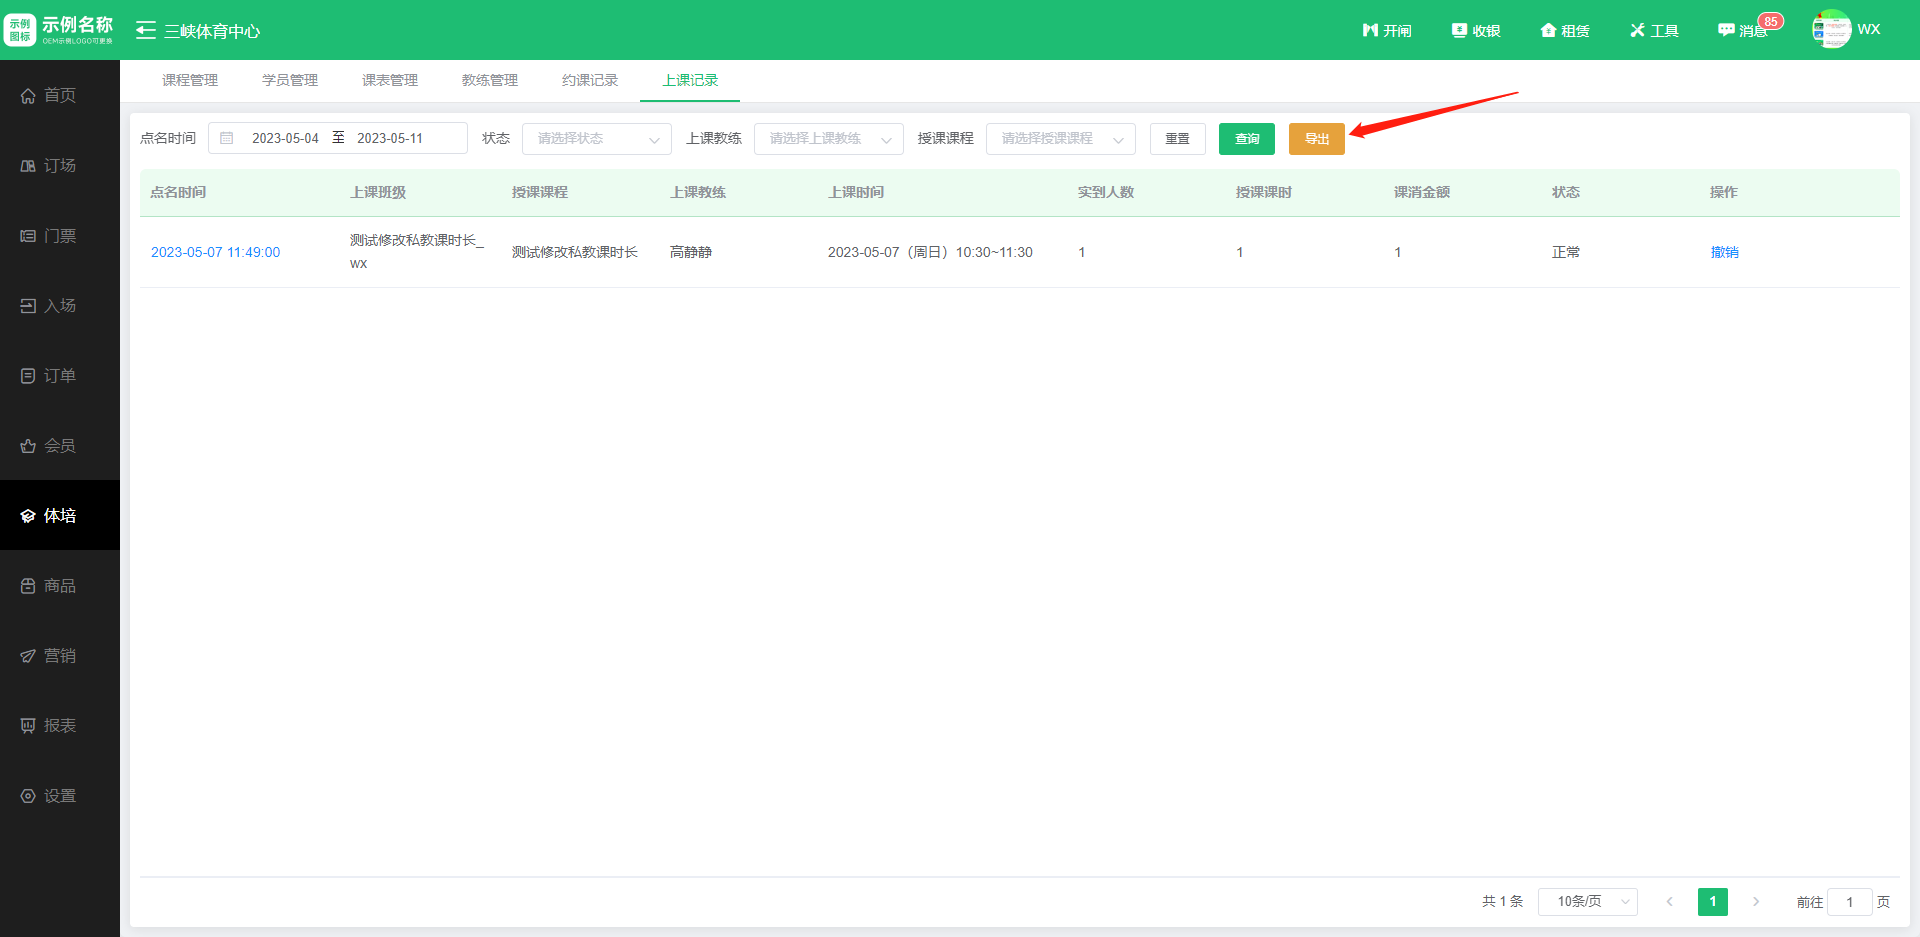Open the 10条/页 page size selector
Viewport: 1920px width, 937px height.
click(1587, 902)
